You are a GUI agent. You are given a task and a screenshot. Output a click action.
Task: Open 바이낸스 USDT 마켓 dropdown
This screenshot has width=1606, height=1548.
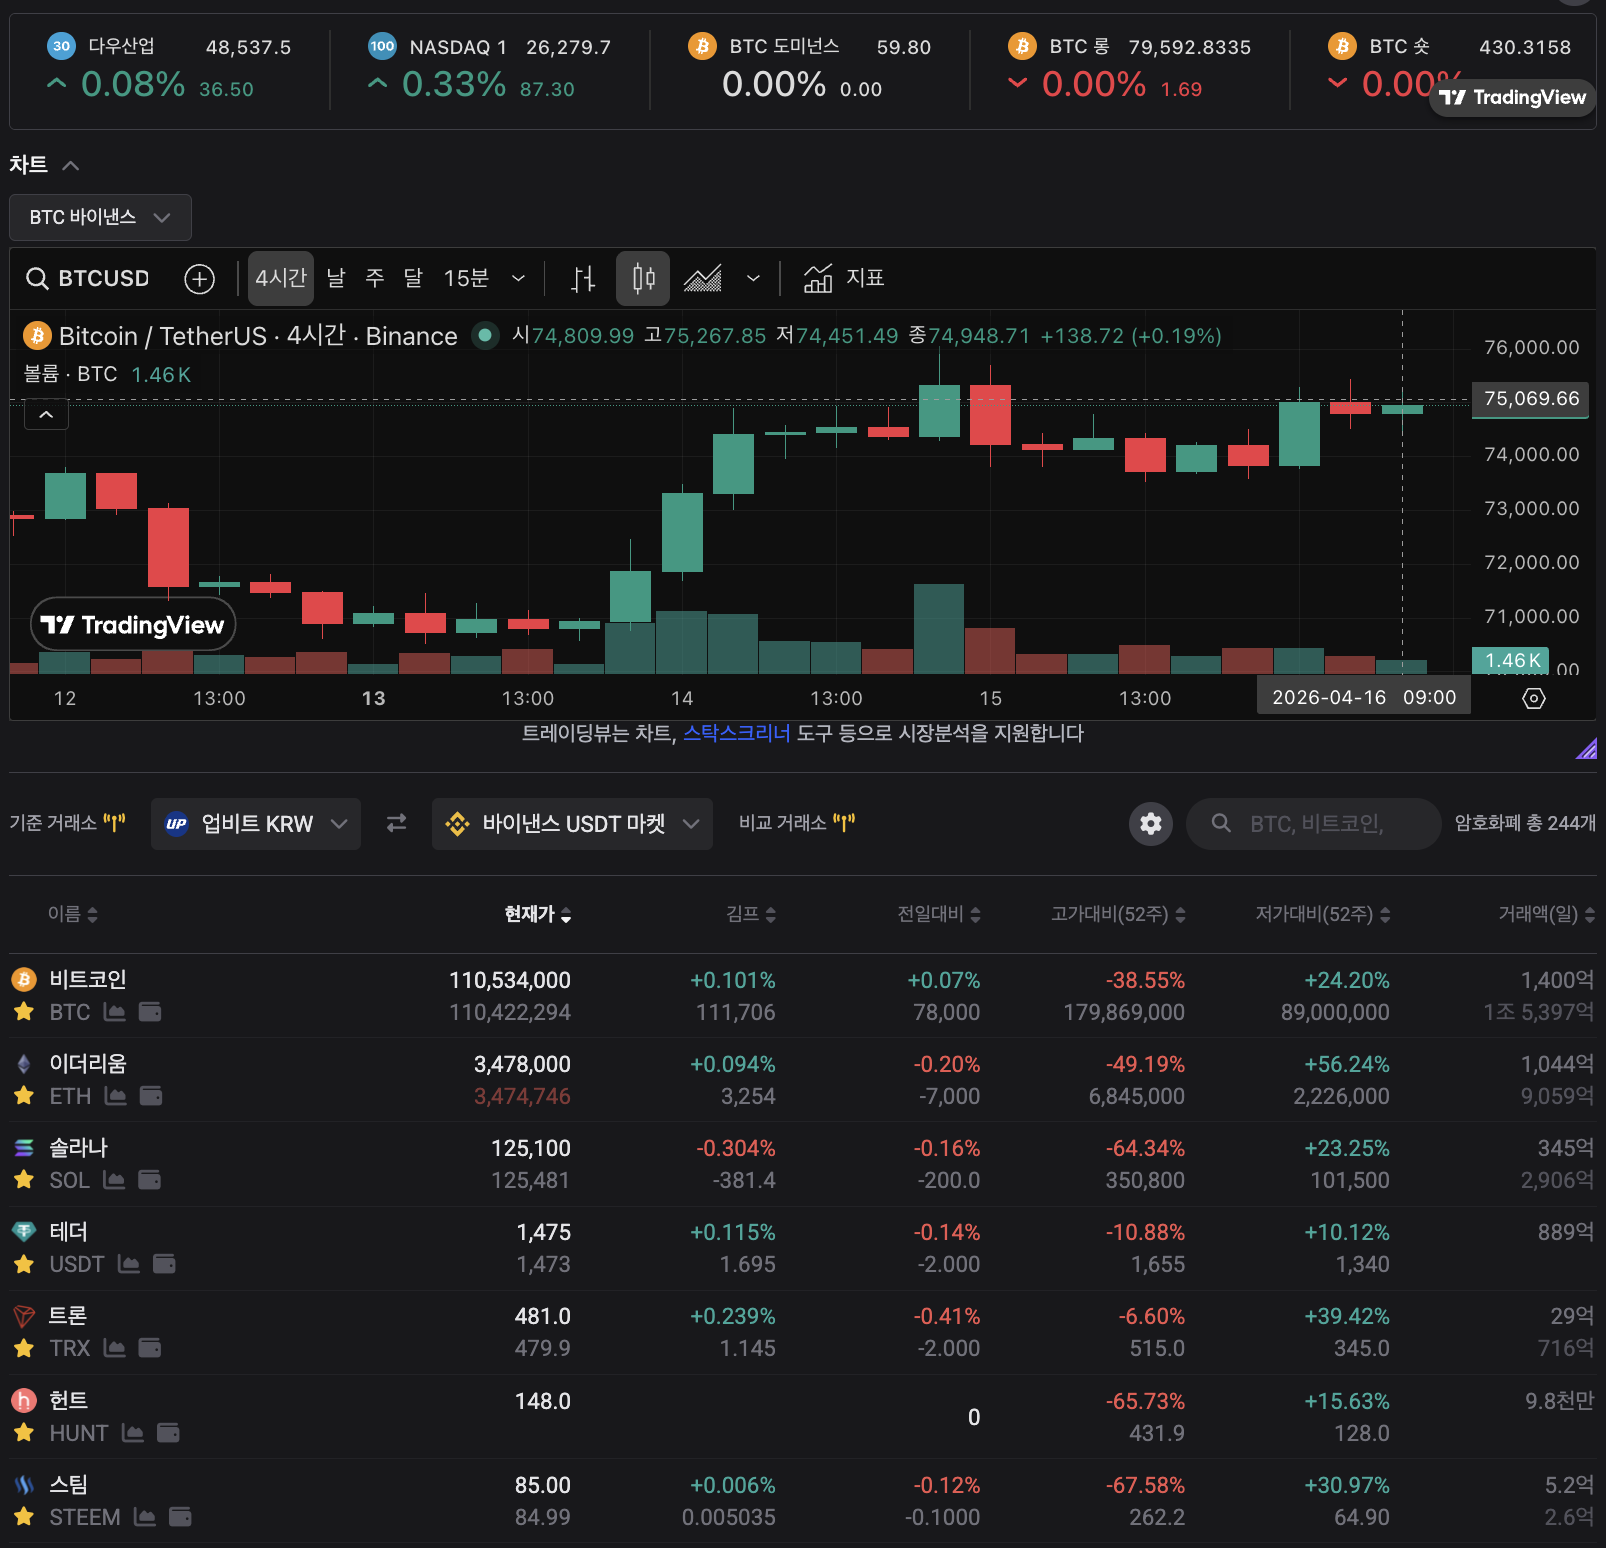(572, 824)
